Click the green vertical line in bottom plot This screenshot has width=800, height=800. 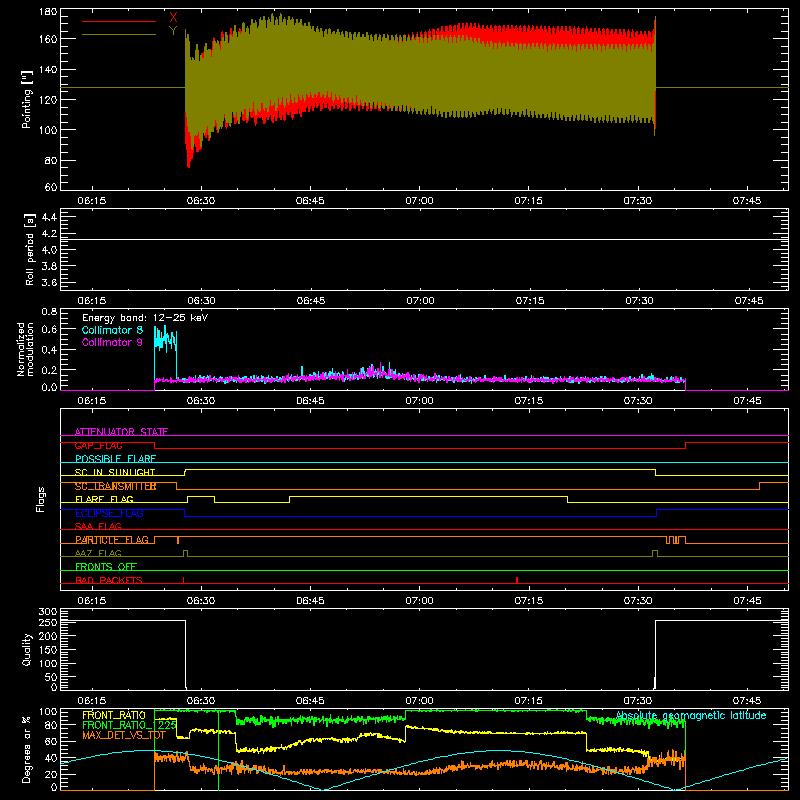point(218,750)
